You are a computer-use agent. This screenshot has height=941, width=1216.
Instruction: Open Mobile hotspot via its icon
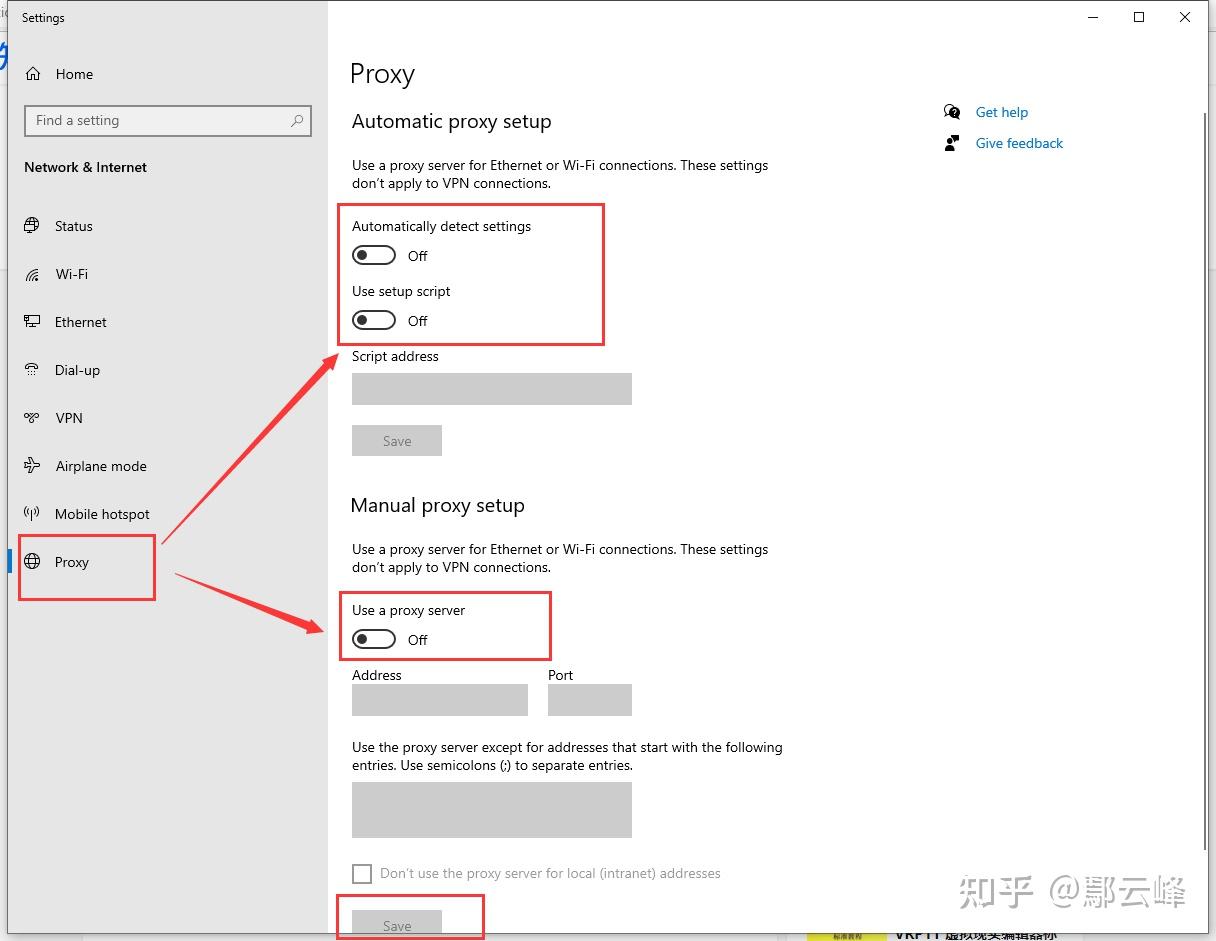(33, 514)
